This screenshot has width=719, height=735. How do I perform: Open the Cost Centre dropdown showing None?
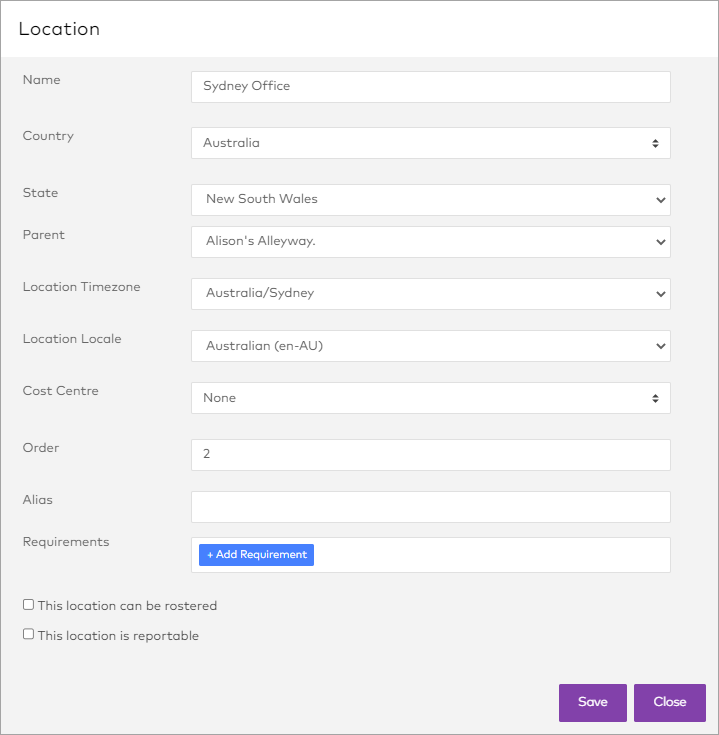430,398
